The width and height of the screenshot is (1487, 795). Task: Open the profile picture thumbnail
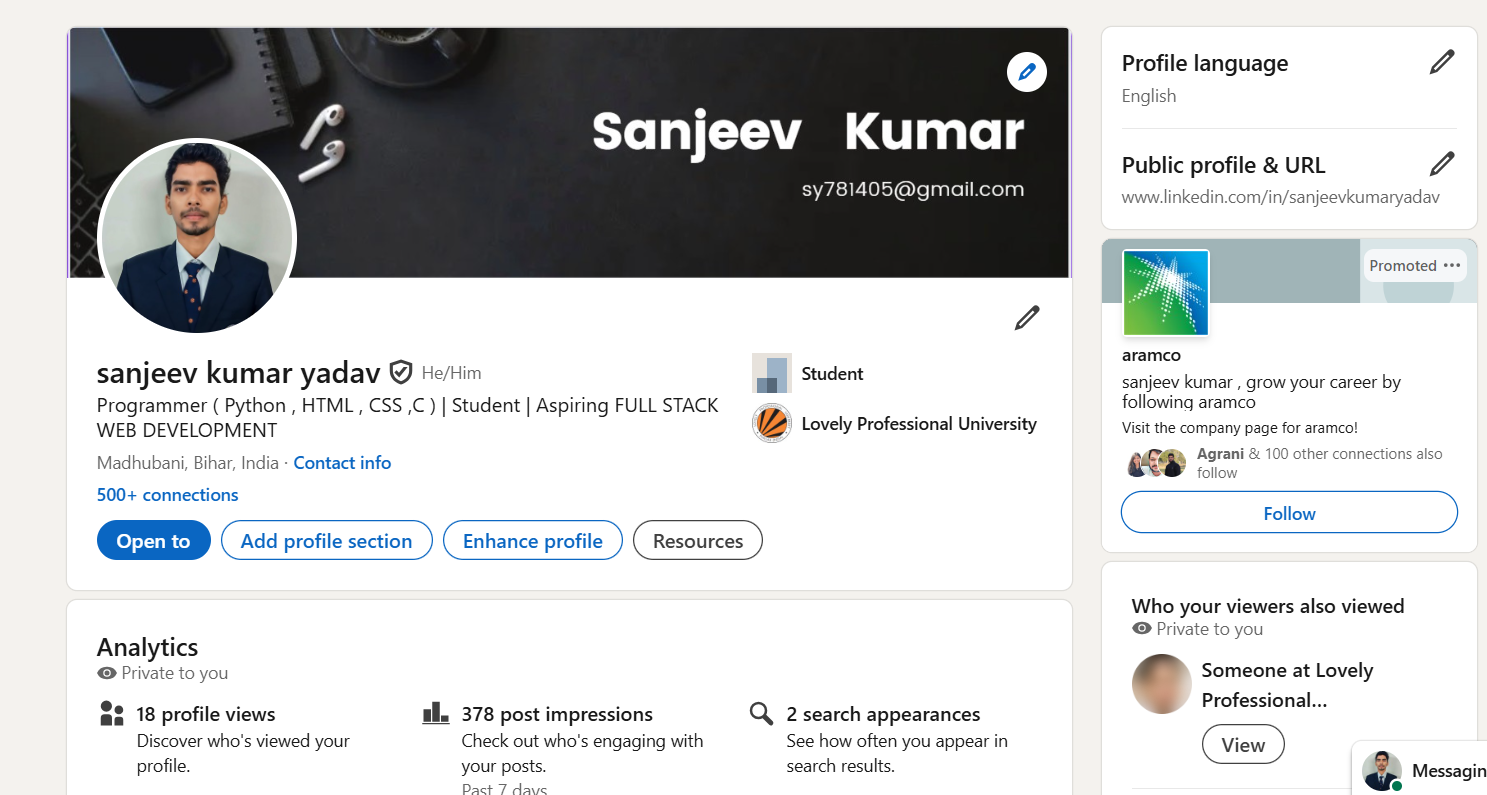click(196, 238)
